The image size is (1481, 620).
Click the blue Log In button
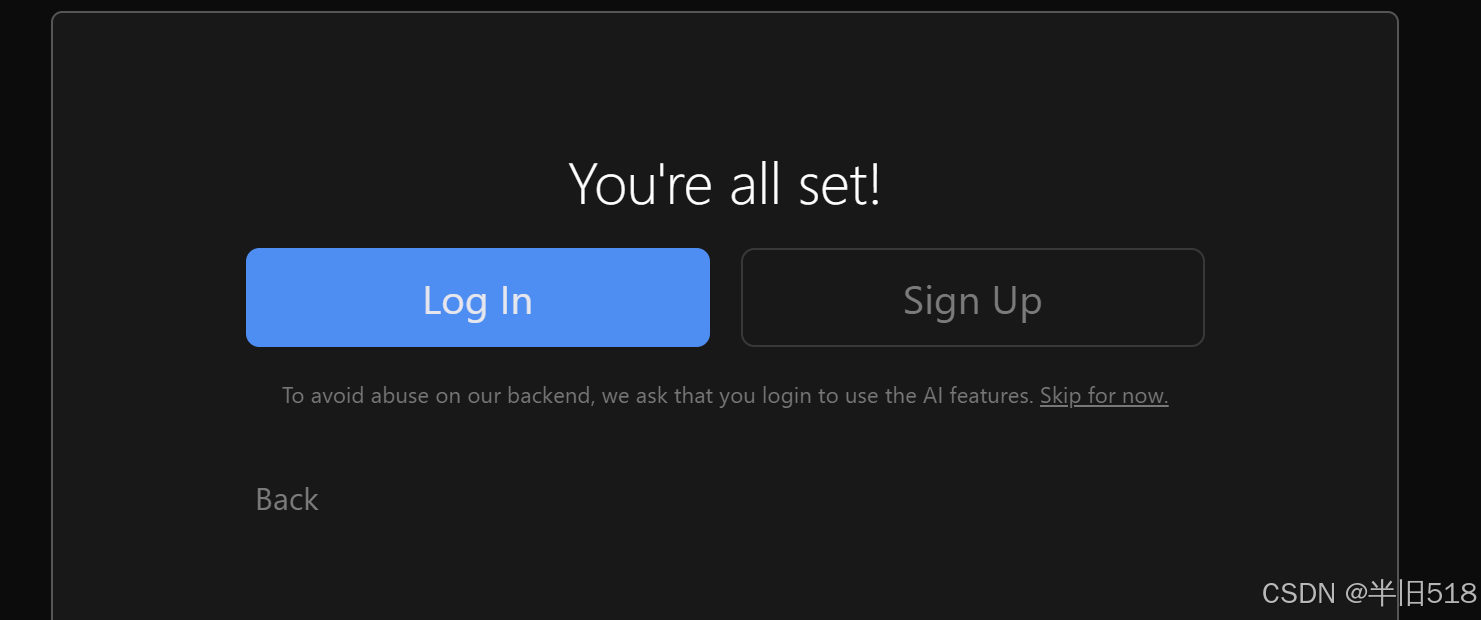click(477, 298)
